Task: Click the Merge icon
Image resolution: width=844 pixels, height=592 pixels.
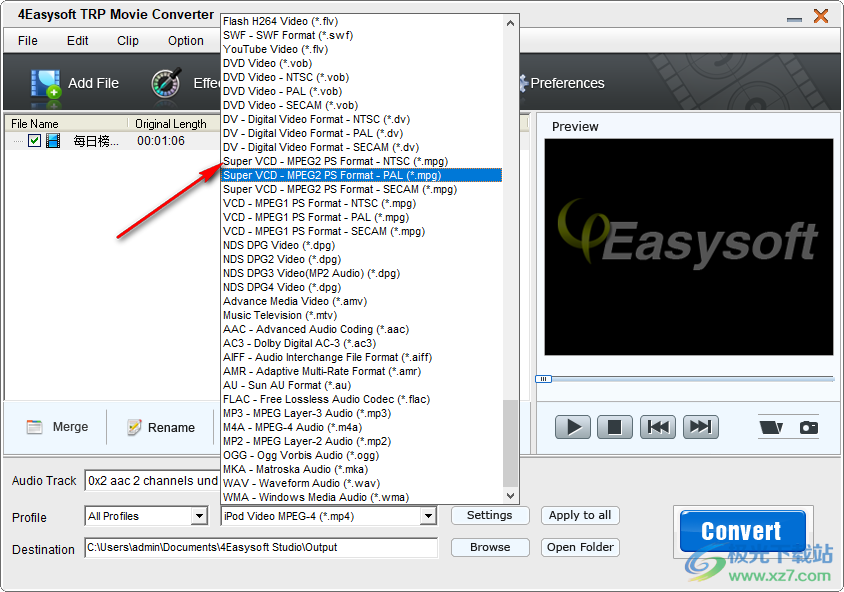Action: pos(34,427)
